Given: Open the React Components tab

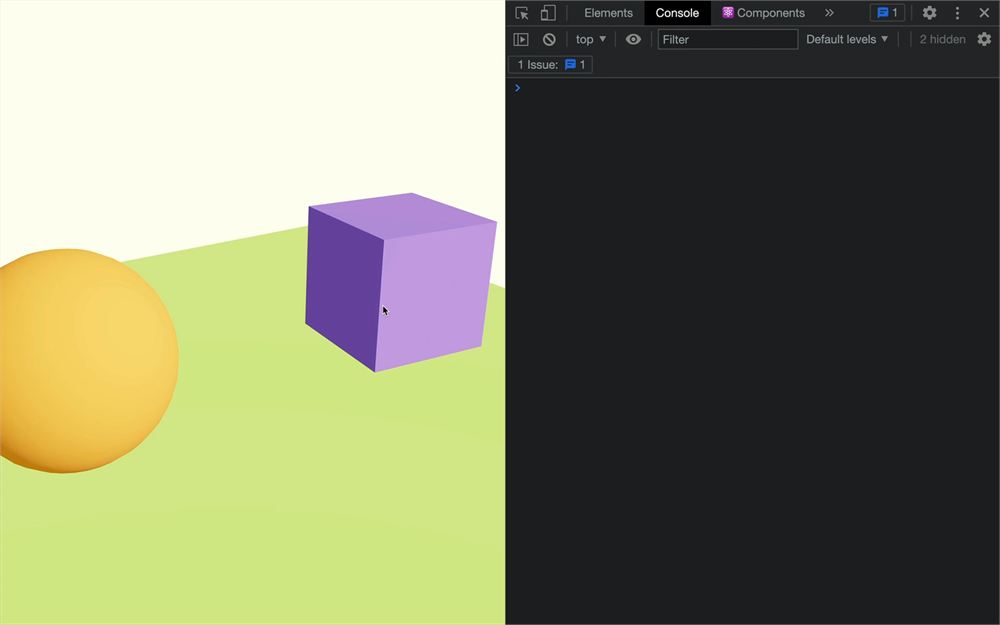Looking at the screenshot, I should tap(763, 13).
